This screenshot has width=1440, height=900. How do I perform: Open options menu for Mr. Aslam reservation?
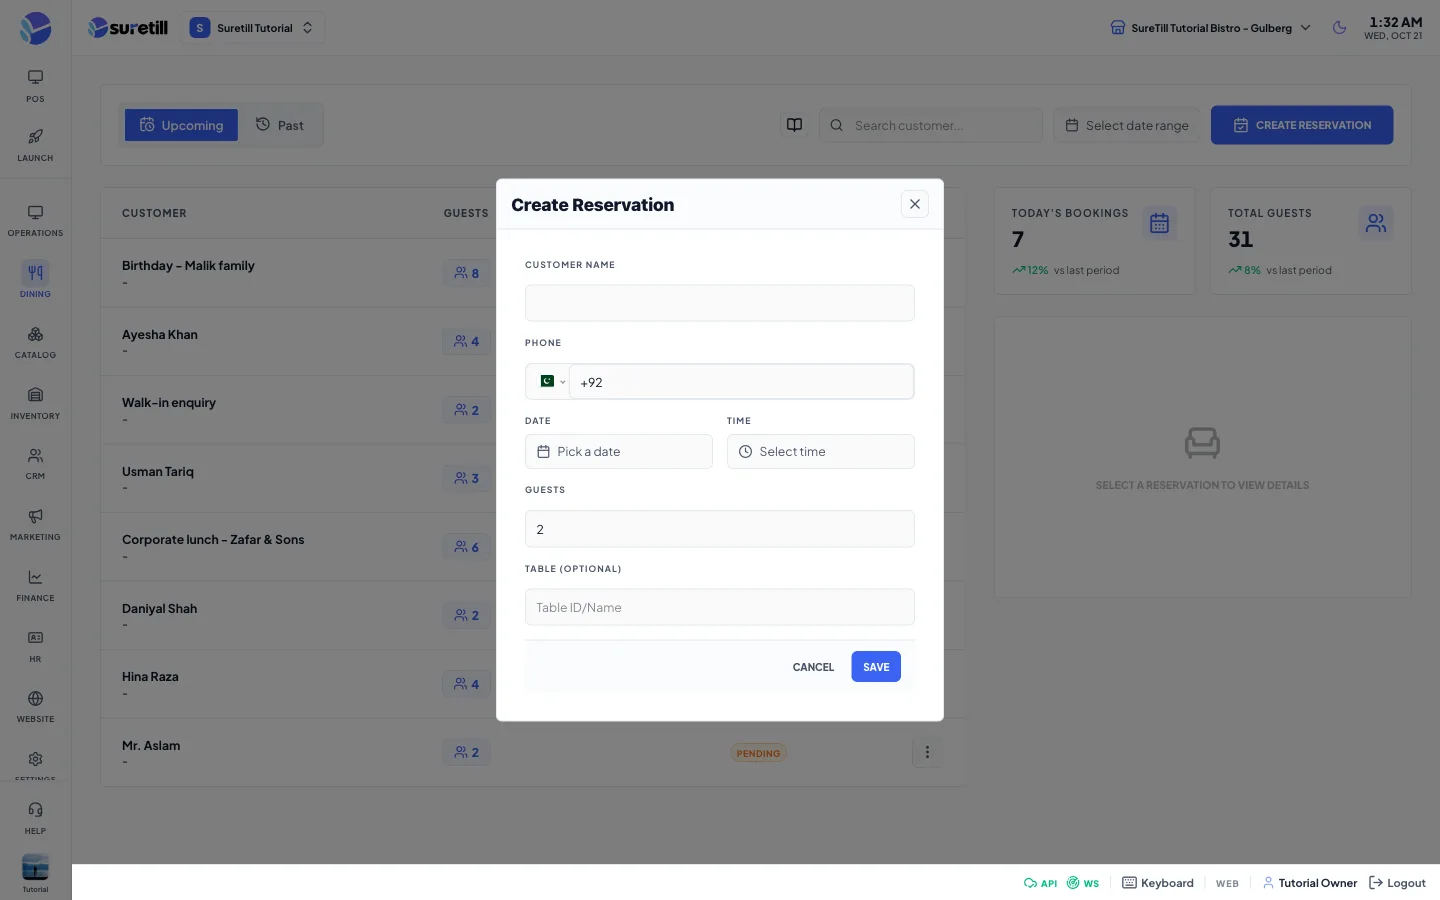[927, 752]
